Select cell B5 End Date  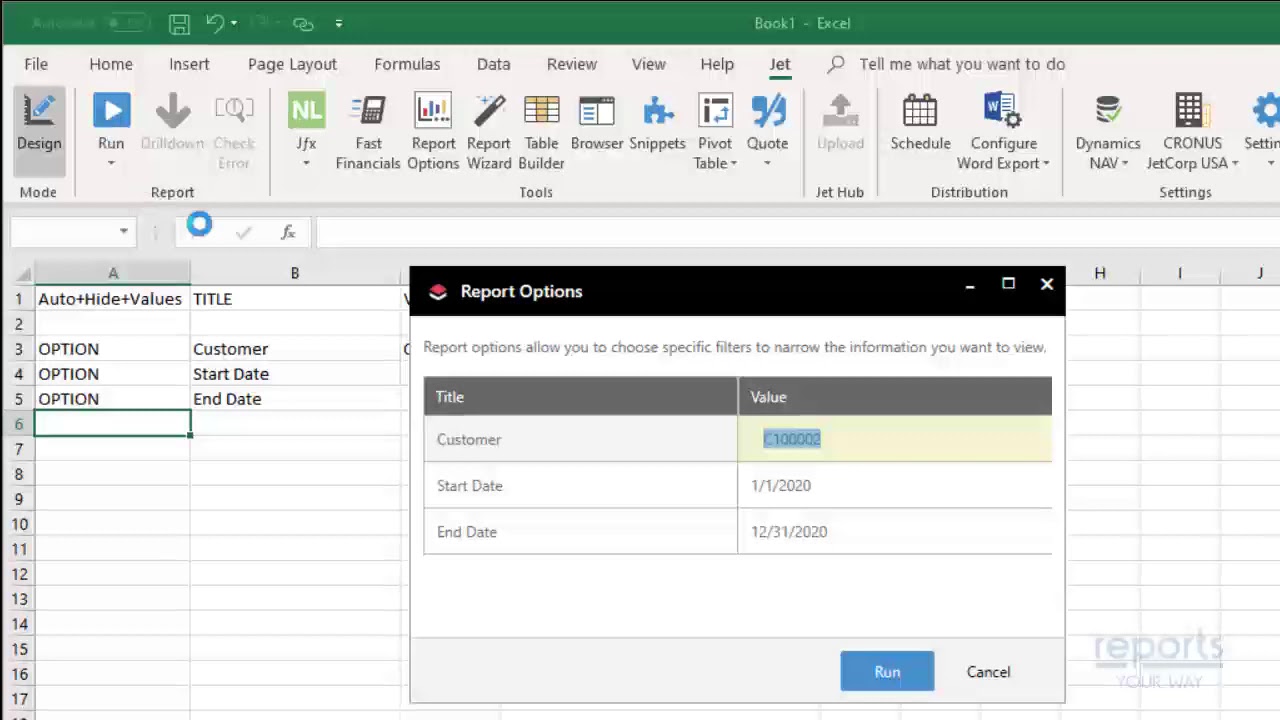click(x=295, y=399)
